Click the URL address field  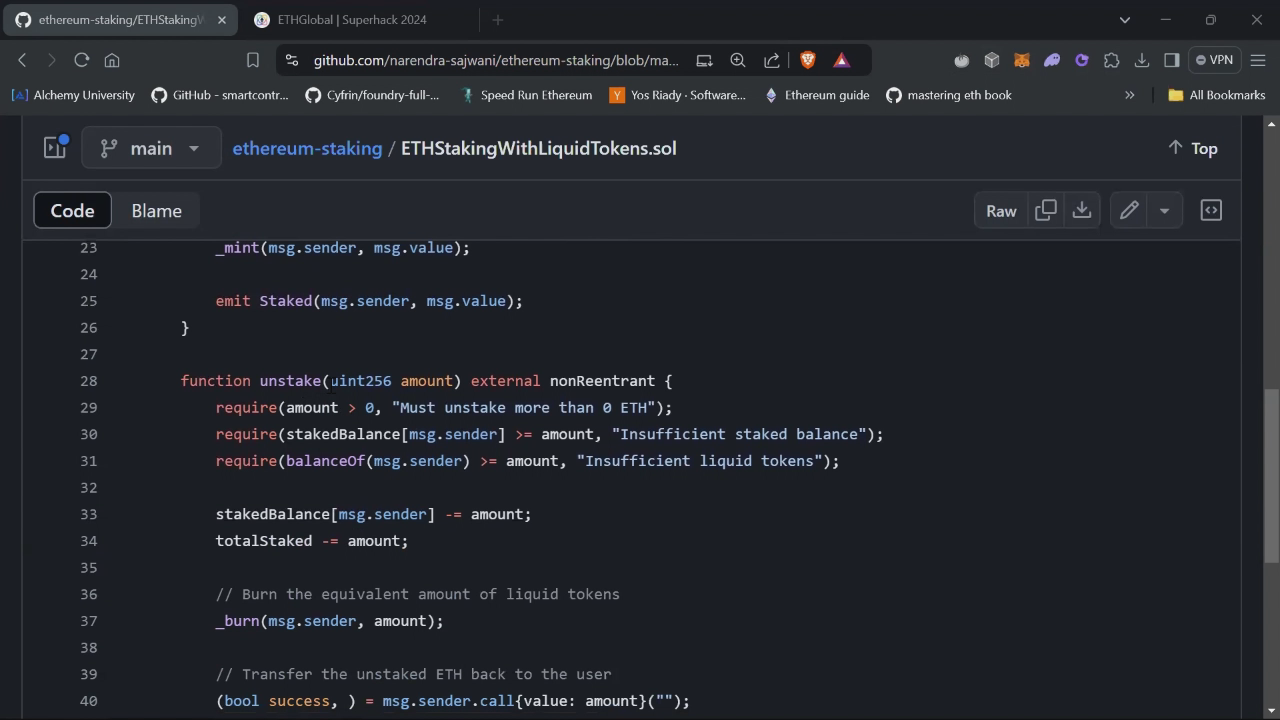[496, 60]
